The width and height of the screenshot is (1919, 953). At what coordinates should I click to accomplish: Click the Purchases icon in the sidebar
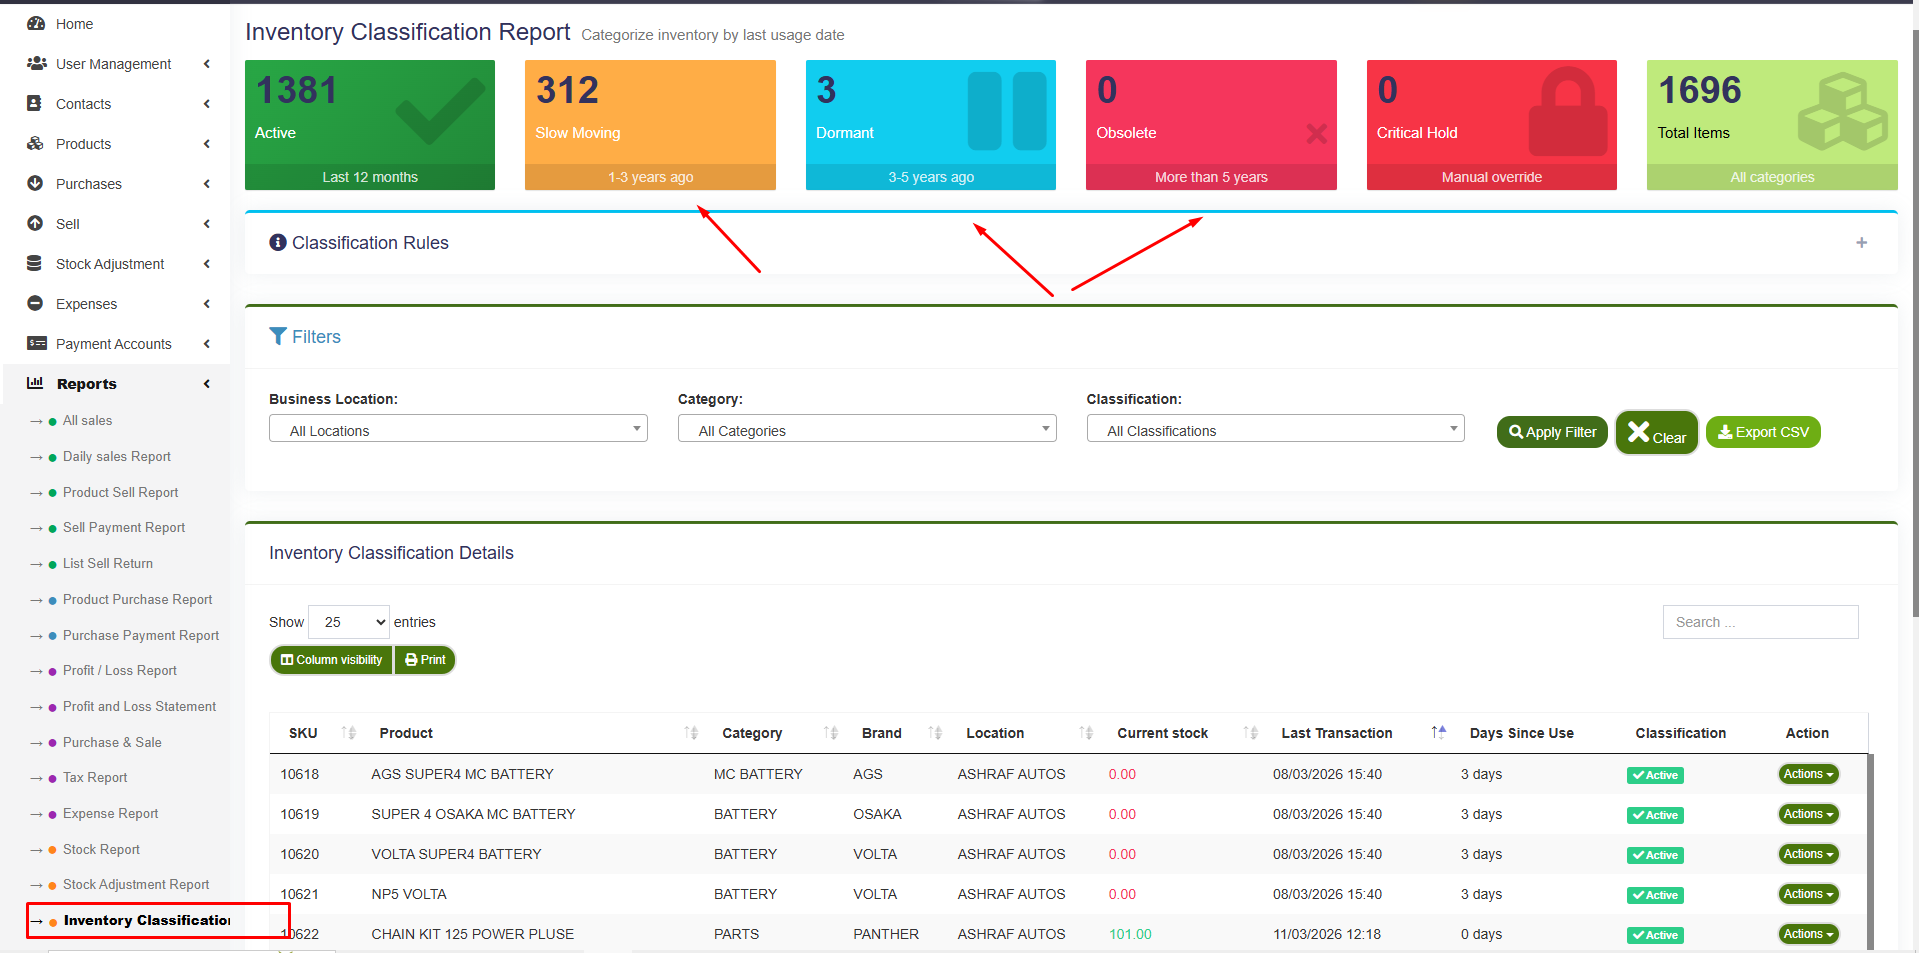tap(36, 183)
